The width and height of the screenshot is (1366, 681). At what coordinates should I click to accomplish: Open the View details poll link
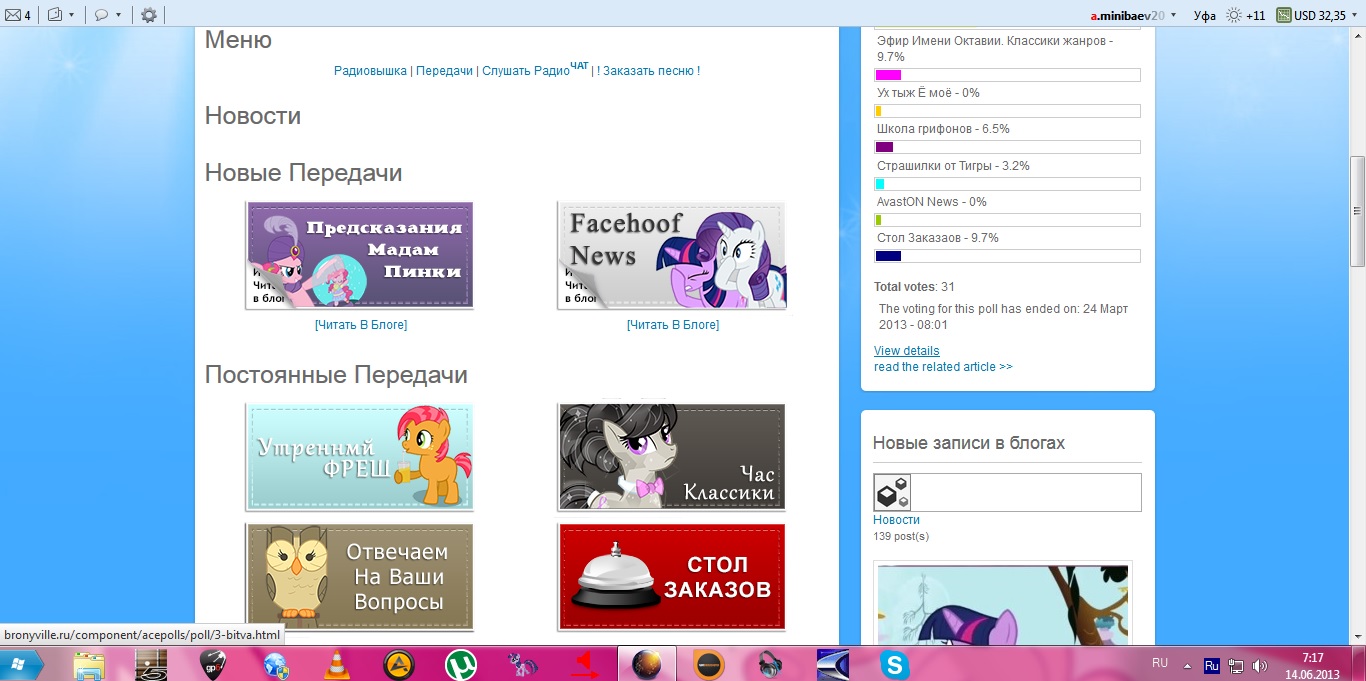907,351
